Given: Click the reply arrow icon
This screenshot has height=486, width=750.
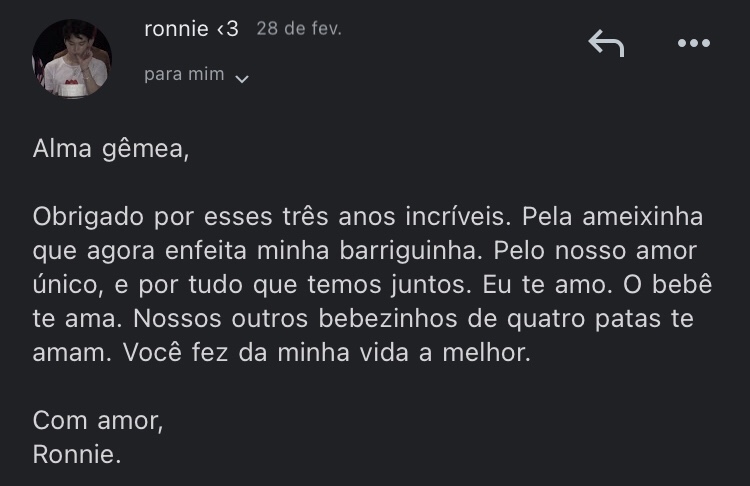Looking at the screenshot, I should (x=606, y=43).
